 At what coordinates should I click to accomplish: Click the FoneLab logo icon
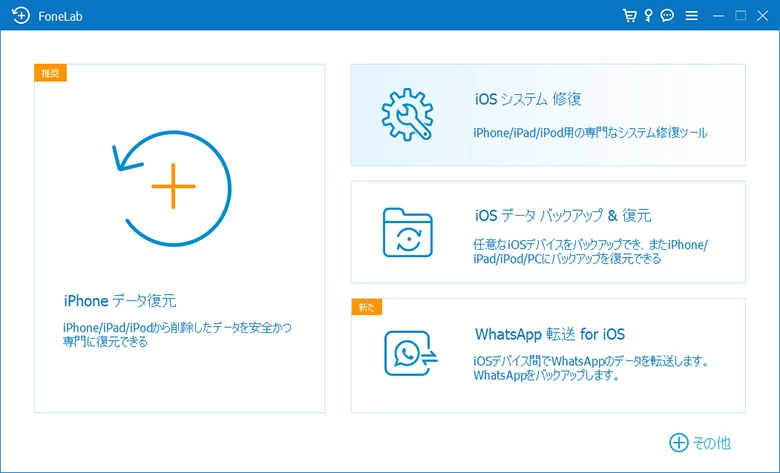(x=20, y=16)
